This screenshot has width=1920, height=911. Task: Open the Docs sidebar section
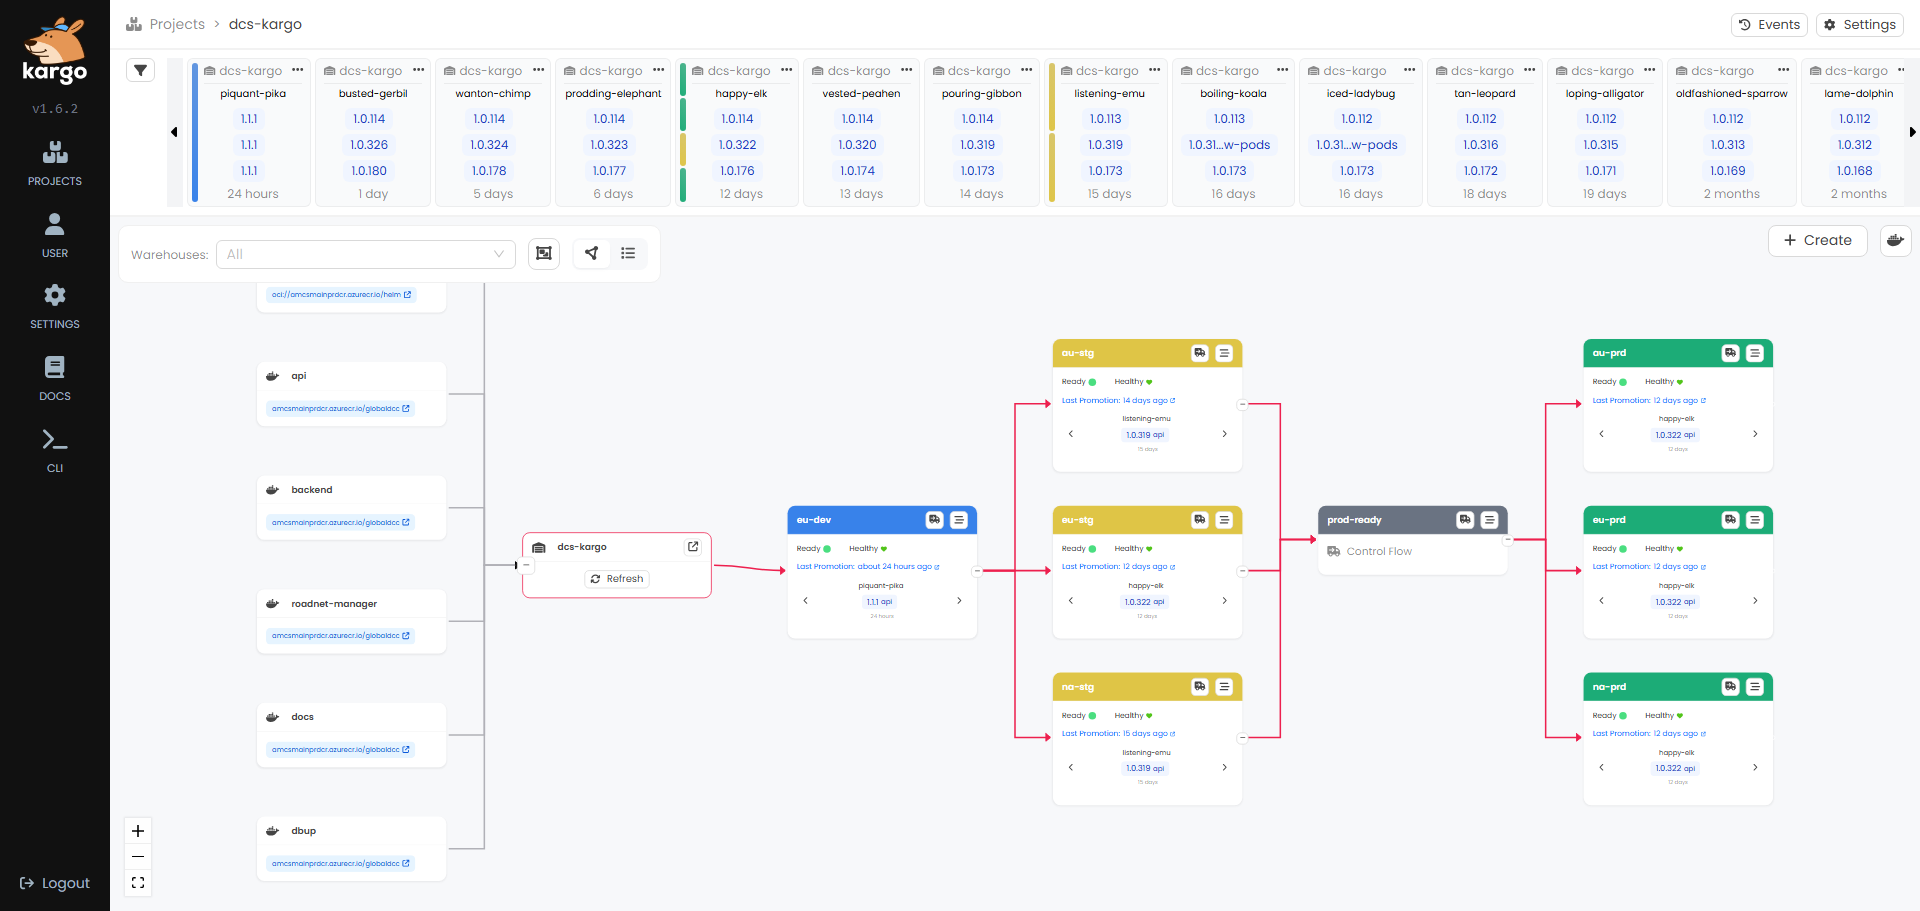(55, 379)
